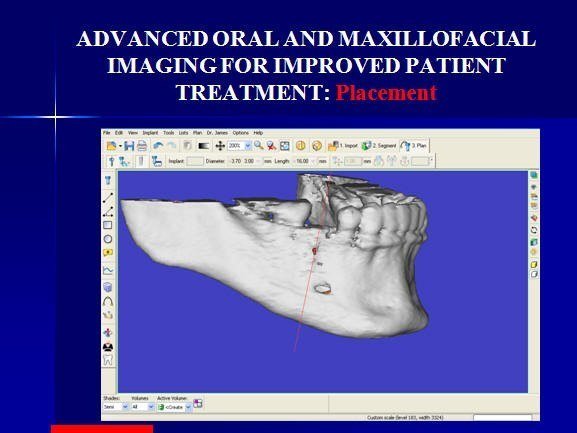Click the 1. Import step button
This screenshot has width=577, height=433.
pos(343,146)
